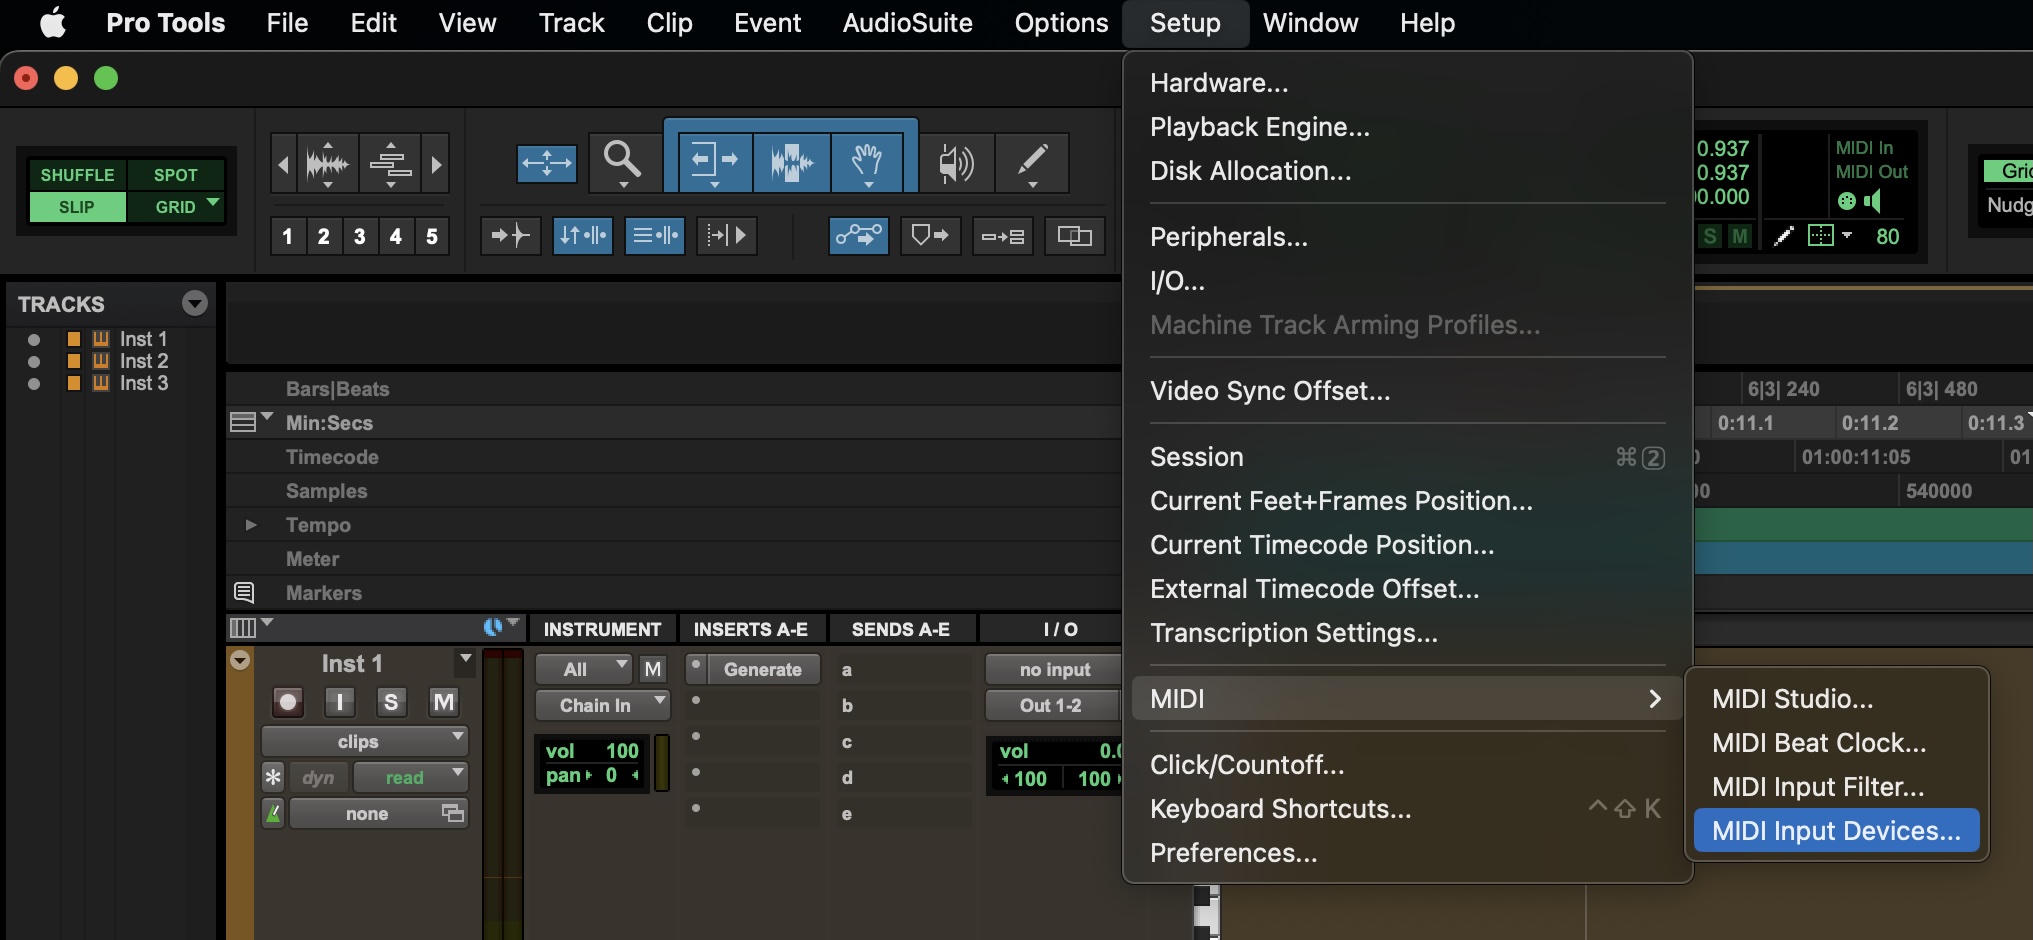Enable SHUFFLE edit mode
The width and height of the screenshot is (2033, 940).
(77, 175)
